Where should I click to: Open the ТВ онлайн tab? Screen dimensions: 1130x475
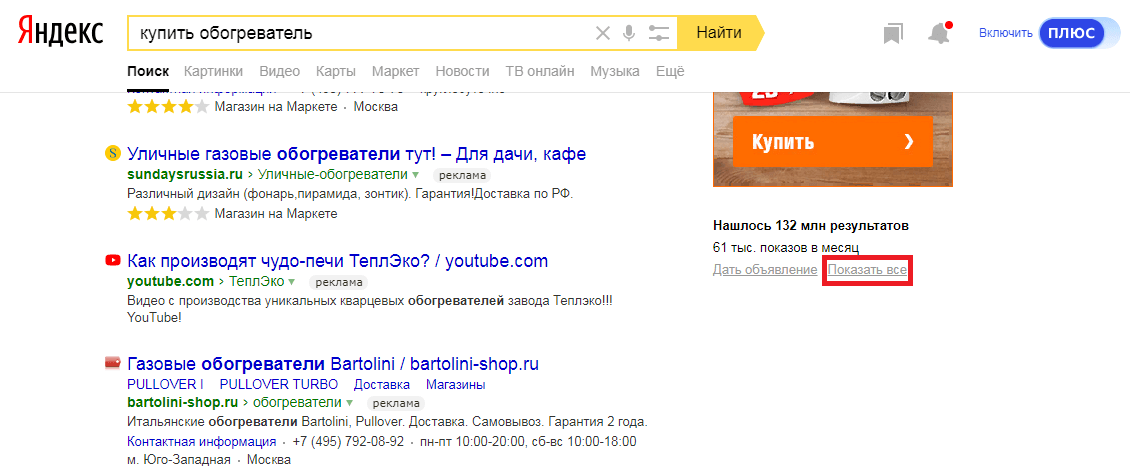coord(540,71)
